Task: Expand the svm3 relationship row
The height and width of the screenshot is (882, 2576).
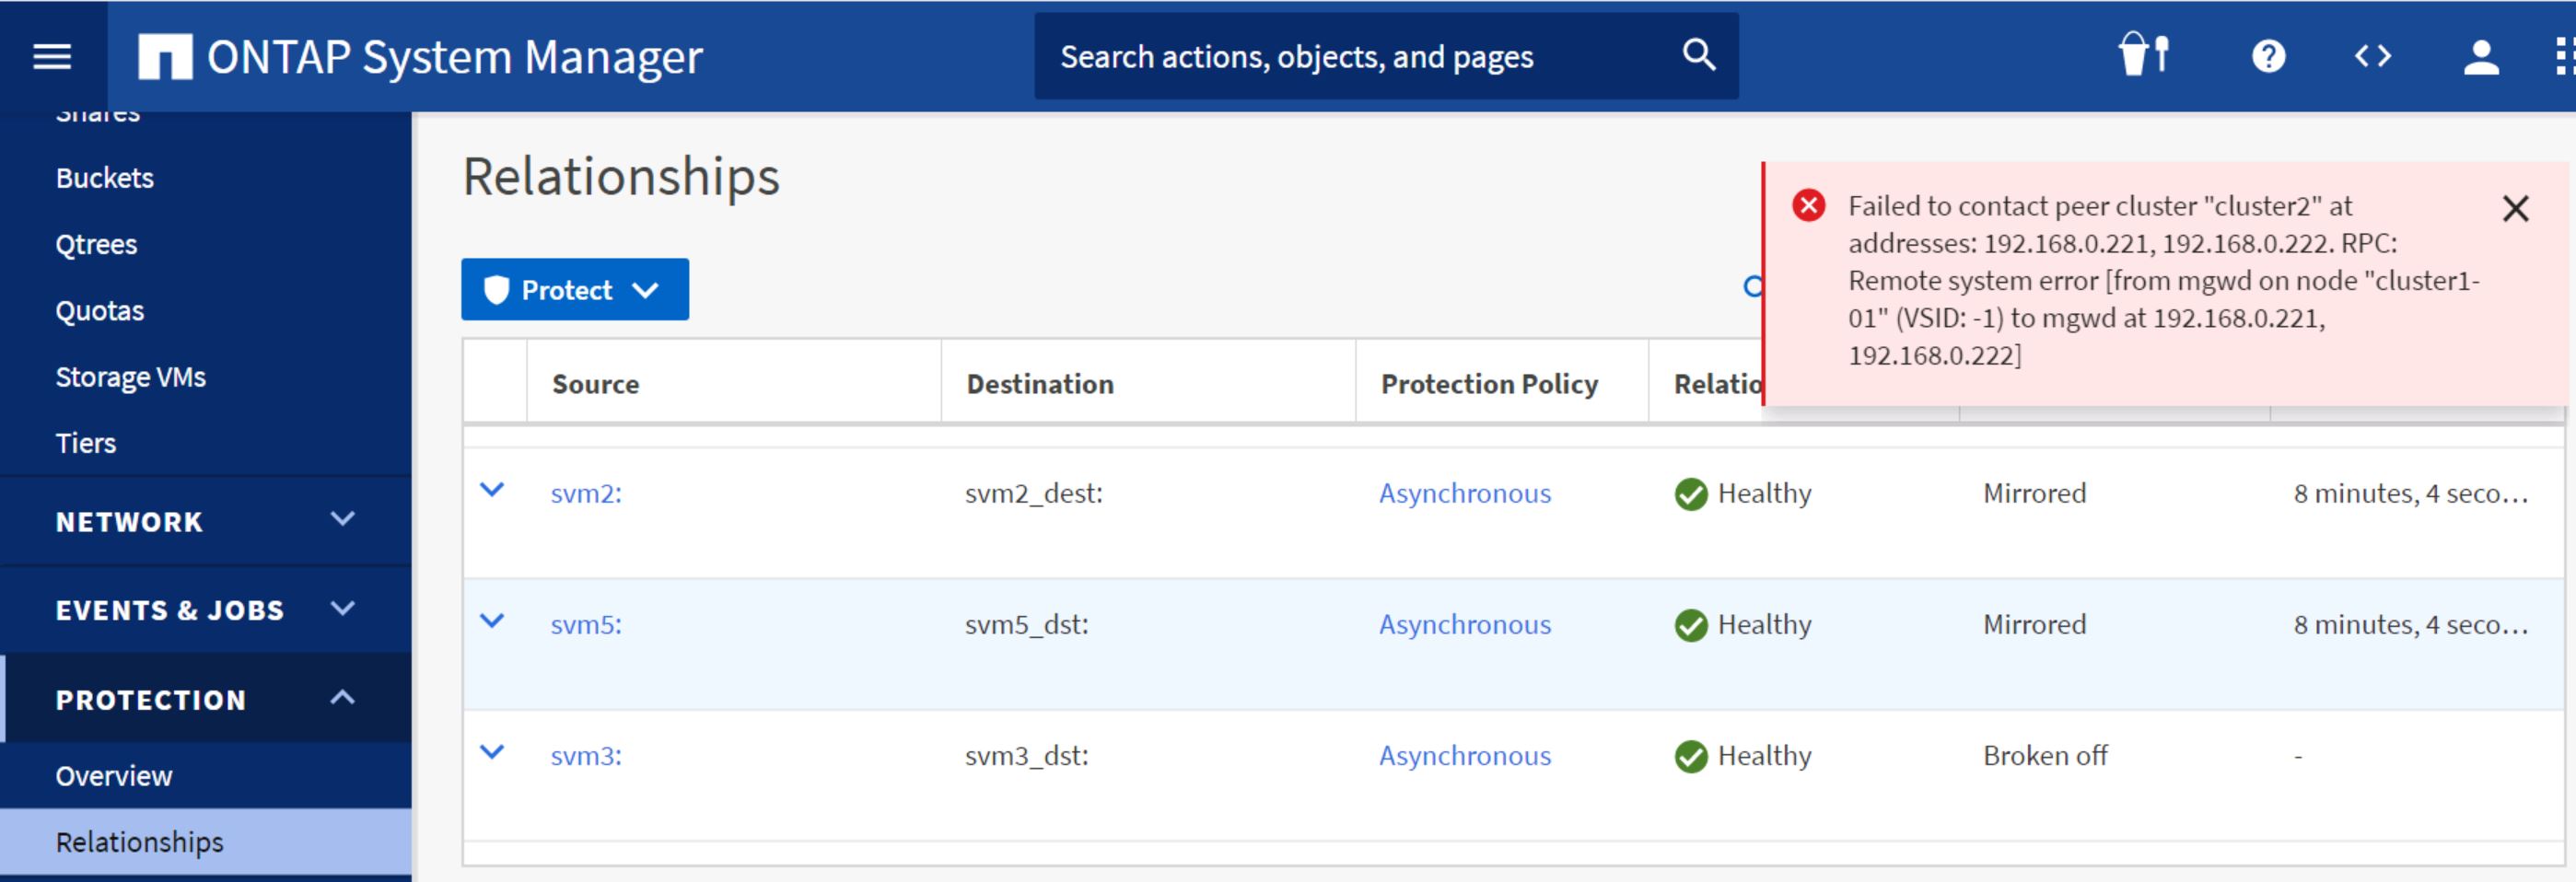Action: pyautogui.click(x=492, y=752)
